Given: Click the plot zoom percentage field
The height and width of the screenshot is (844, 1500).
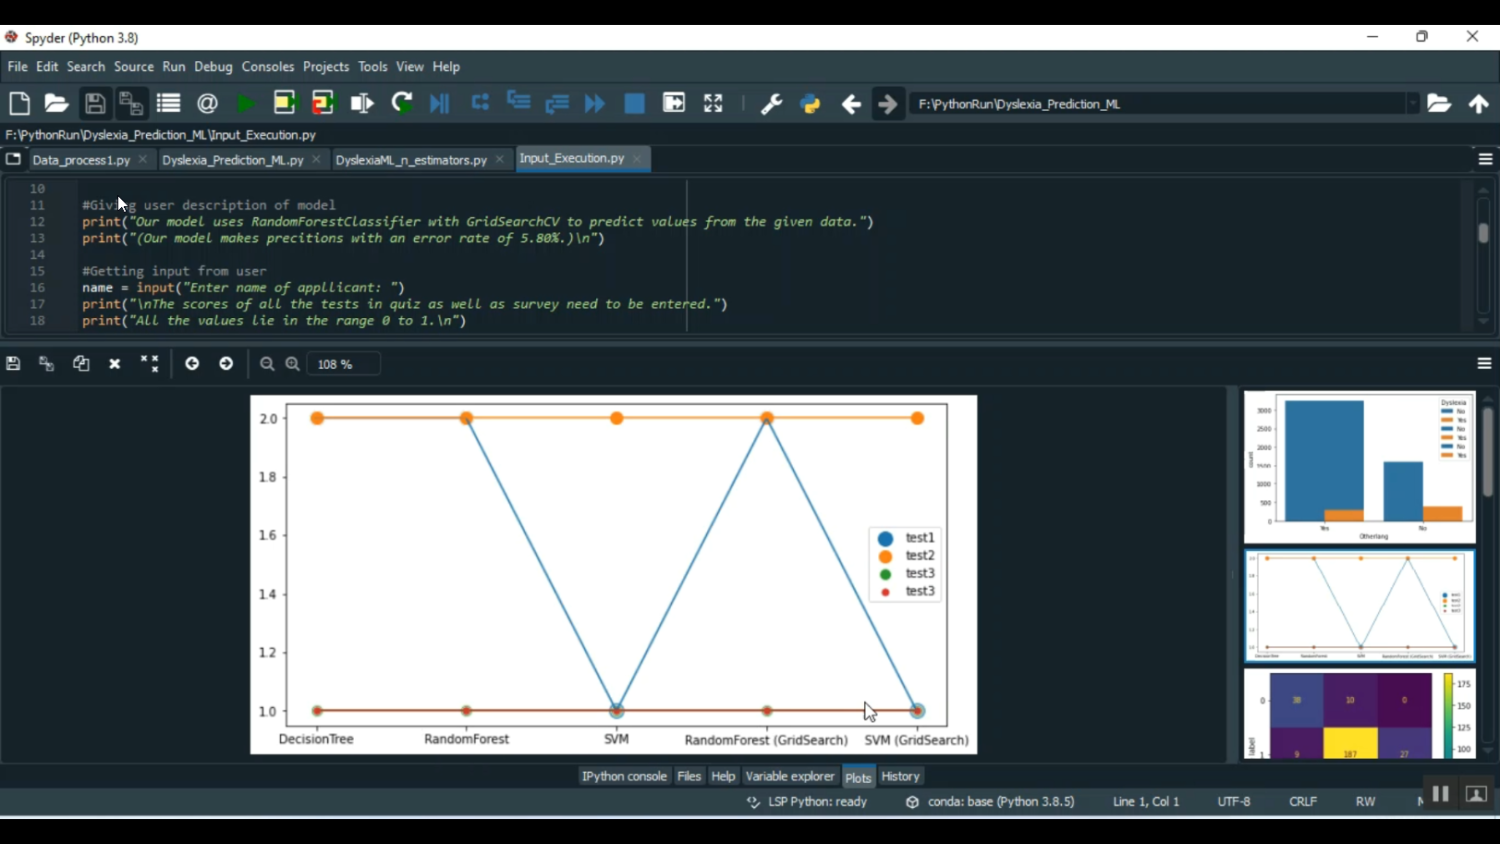Looking at the screenshot, I should click(343, 364).
